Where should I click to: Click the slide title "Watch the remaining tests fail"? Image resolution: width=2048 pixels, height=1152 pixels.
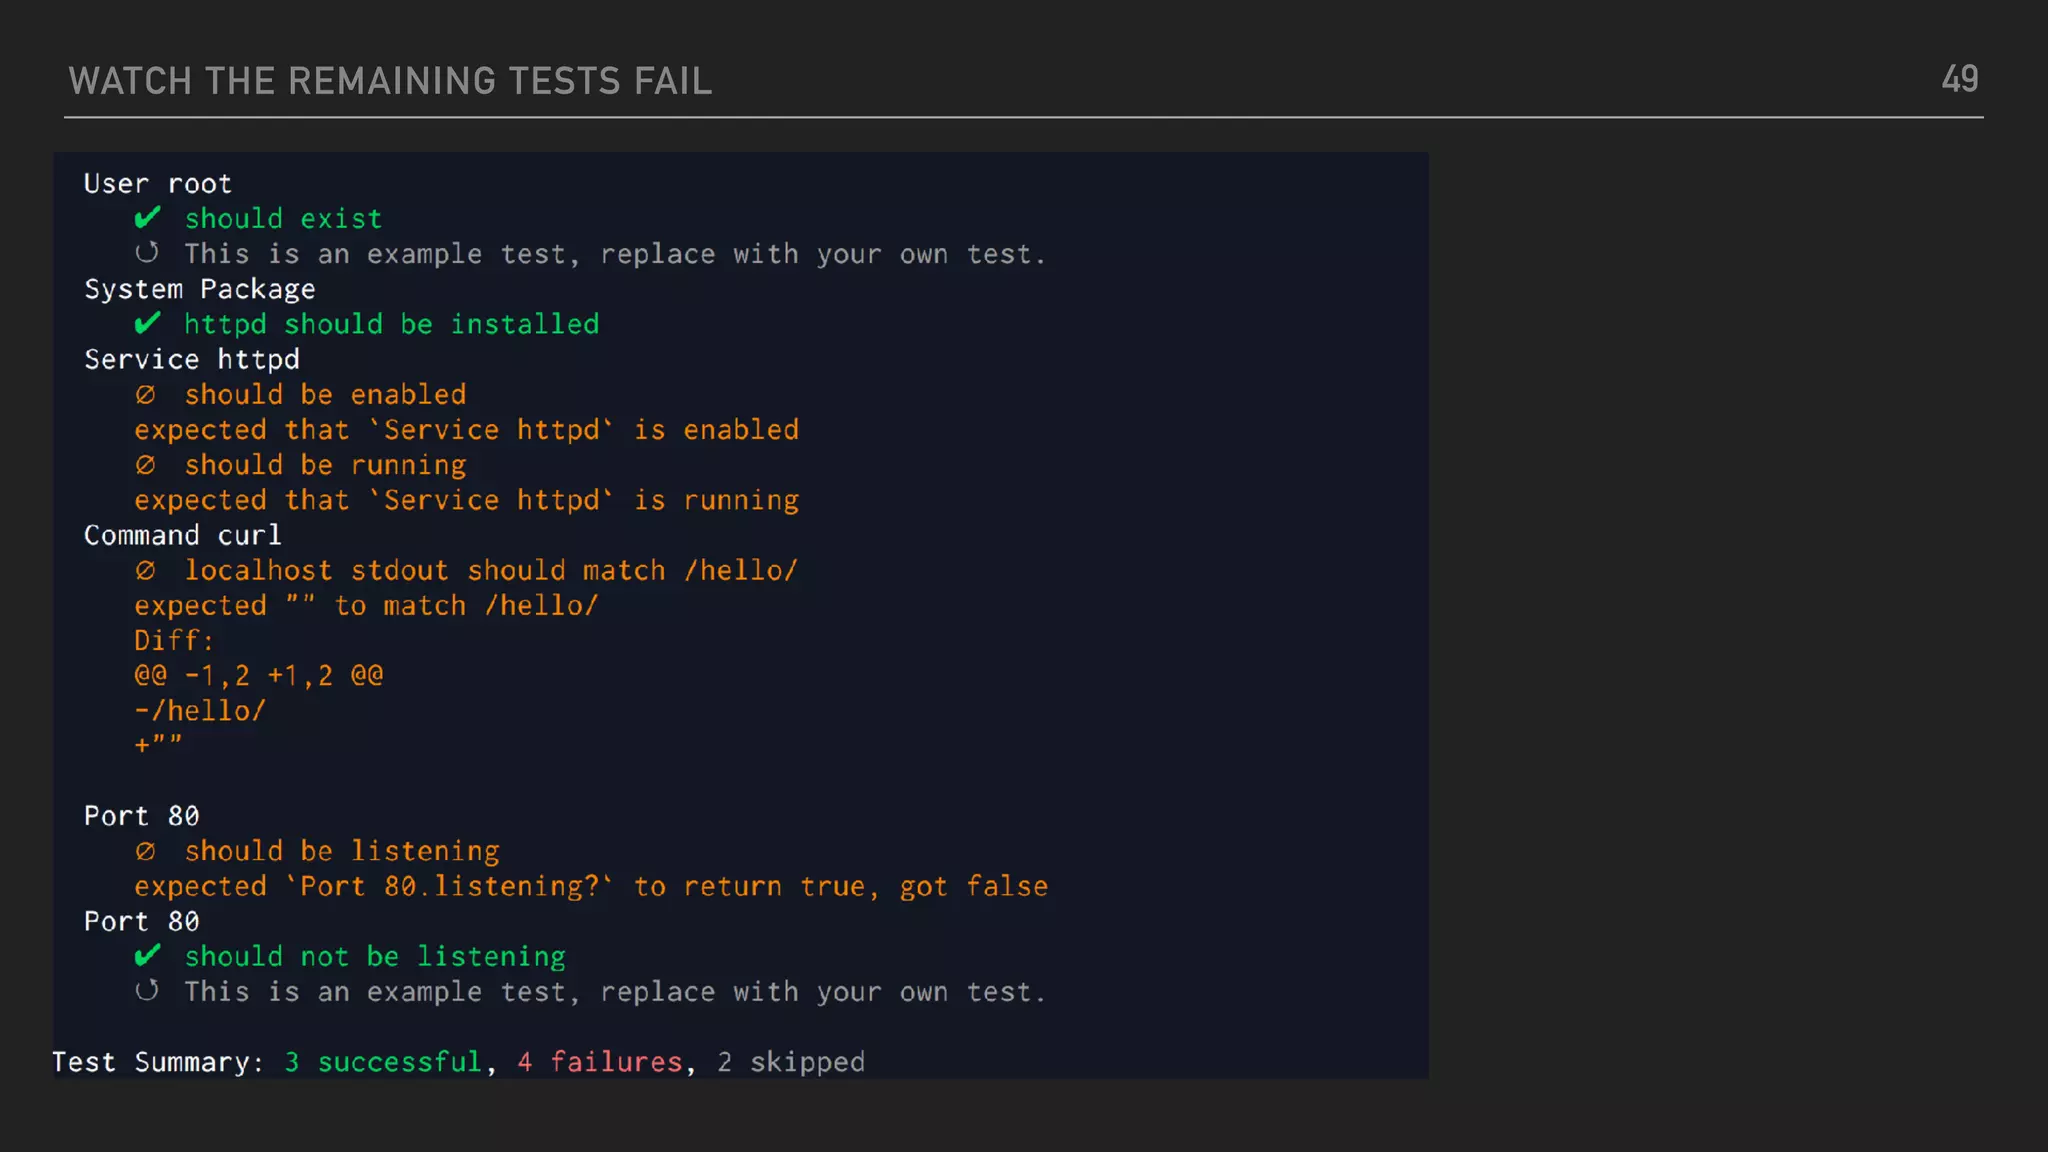tap(390, 81)
